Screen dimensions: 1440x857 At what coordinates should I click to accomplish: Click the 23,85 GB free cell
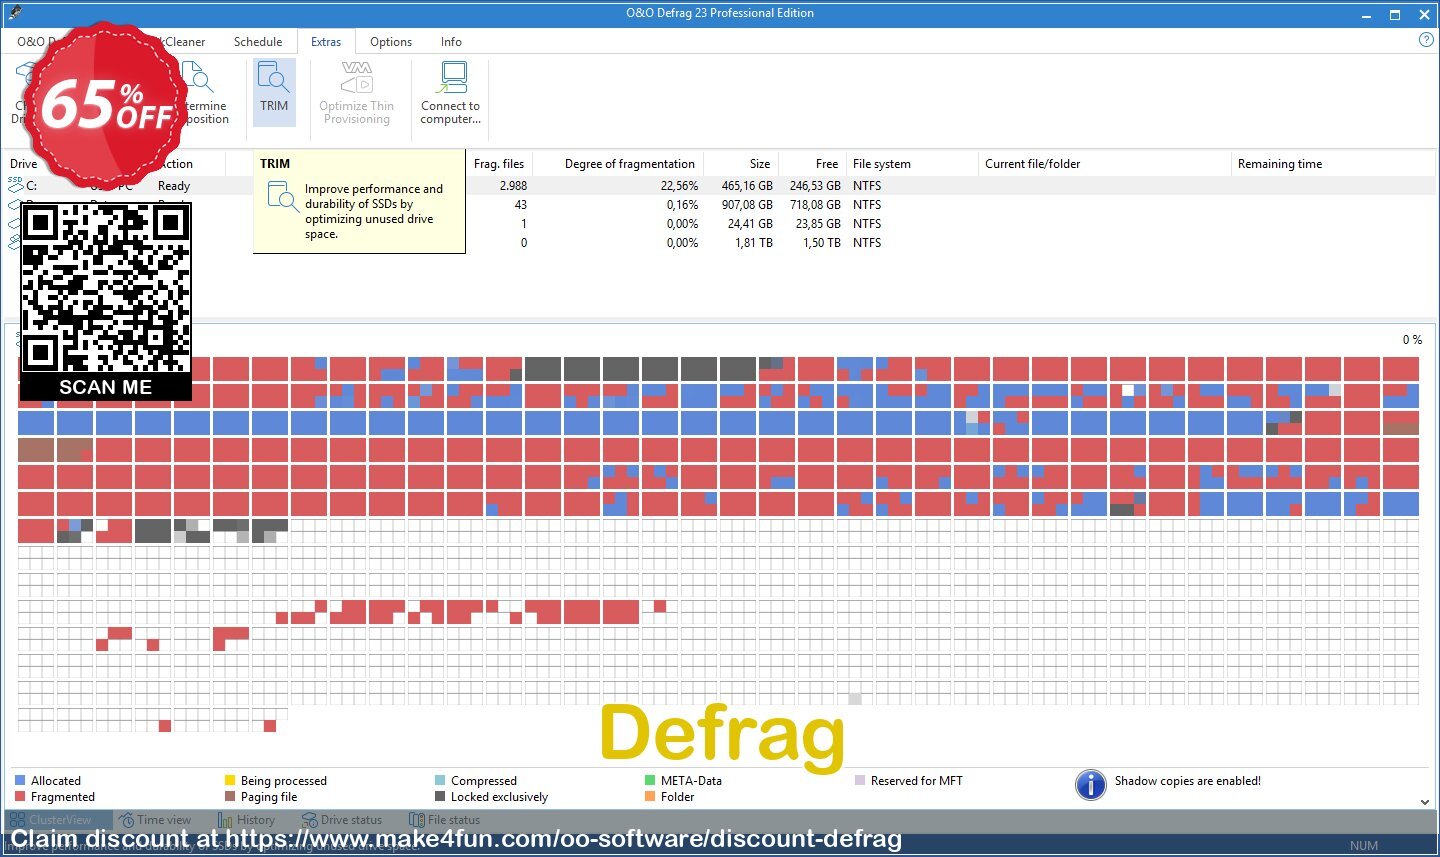pyautogui.click(x=818, y=224)
